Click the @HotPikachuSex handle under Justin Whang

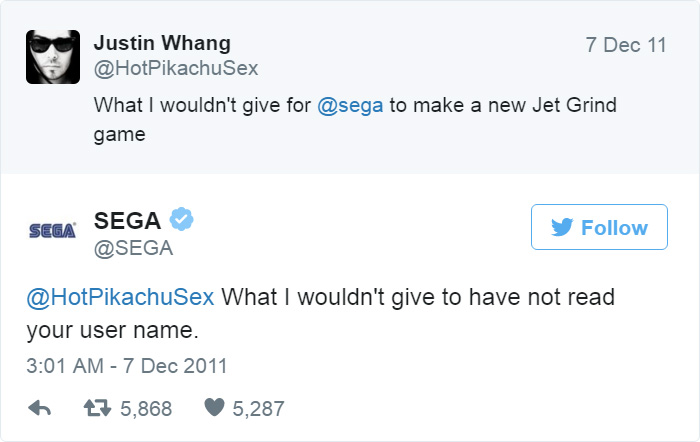click(x=175, y=68)
